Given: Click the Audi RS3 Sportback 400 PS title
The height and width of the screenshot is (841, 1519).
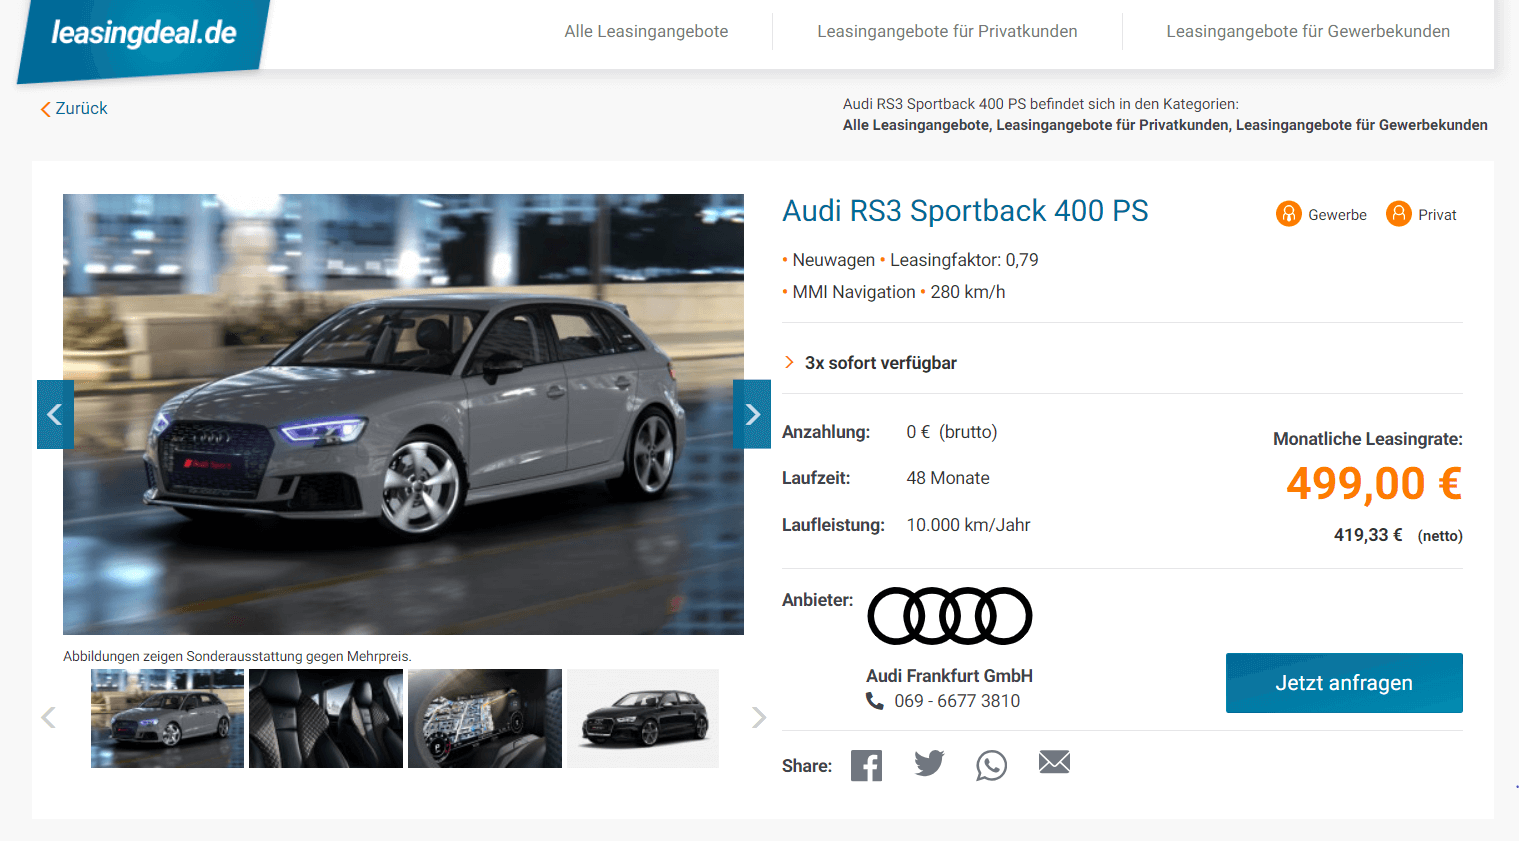Looking at the screenshot, I should (x=965, y=211).
